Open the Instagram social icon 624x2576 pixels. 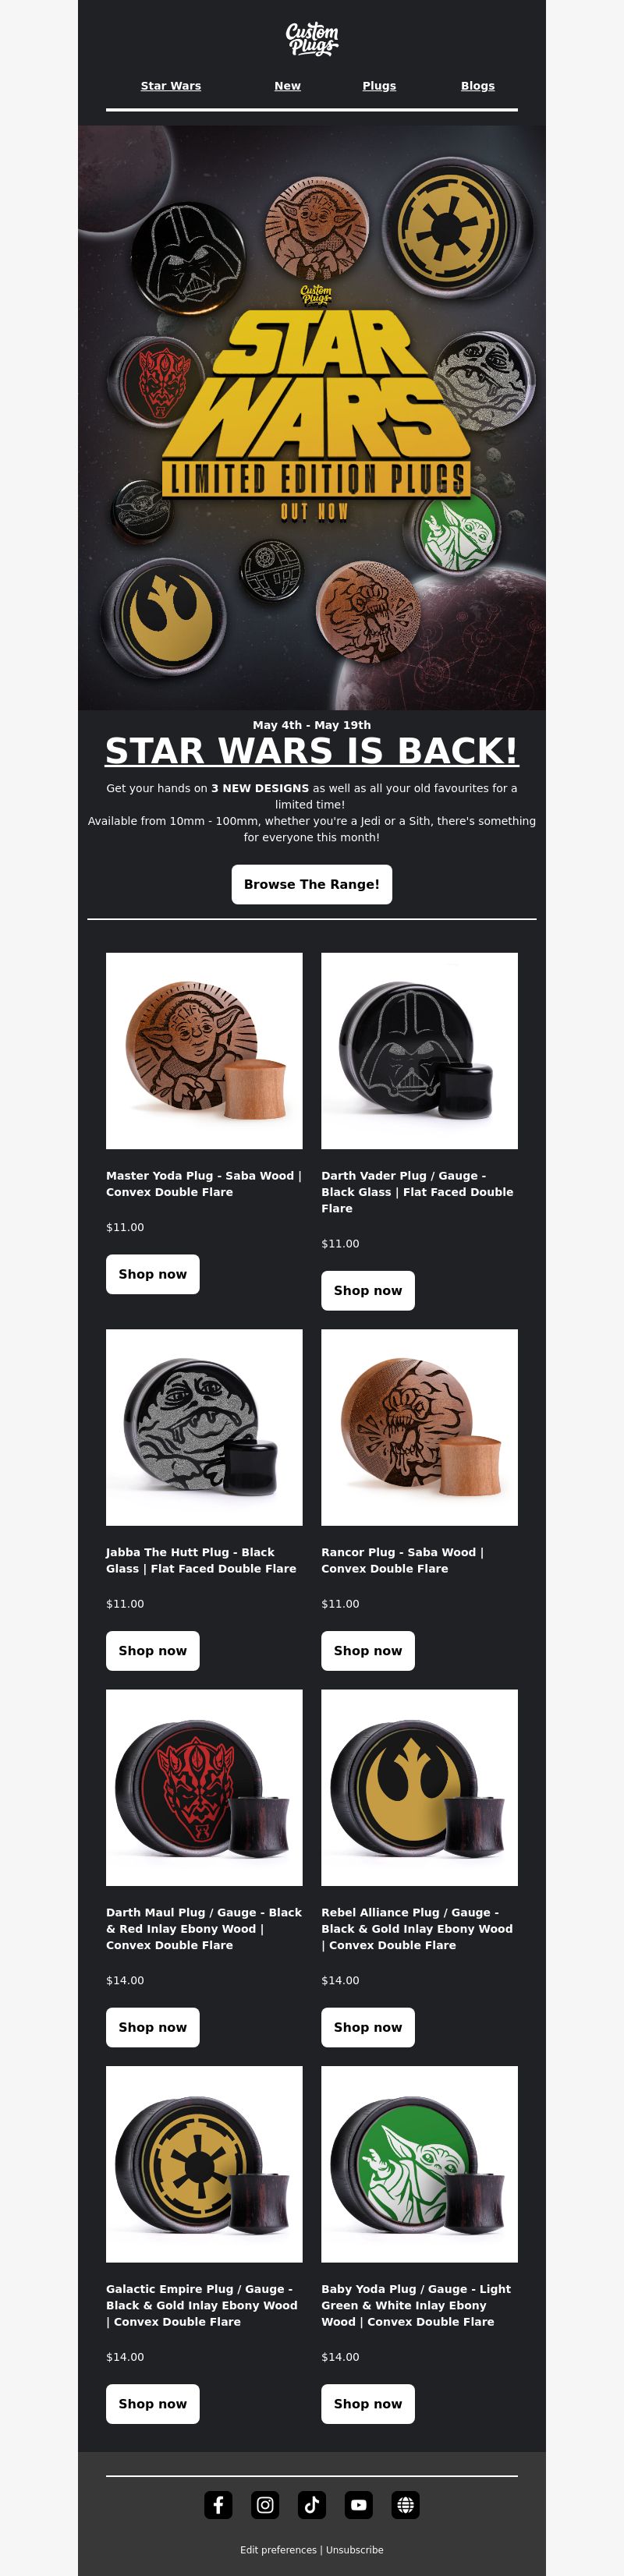(x=265, y=2504)
